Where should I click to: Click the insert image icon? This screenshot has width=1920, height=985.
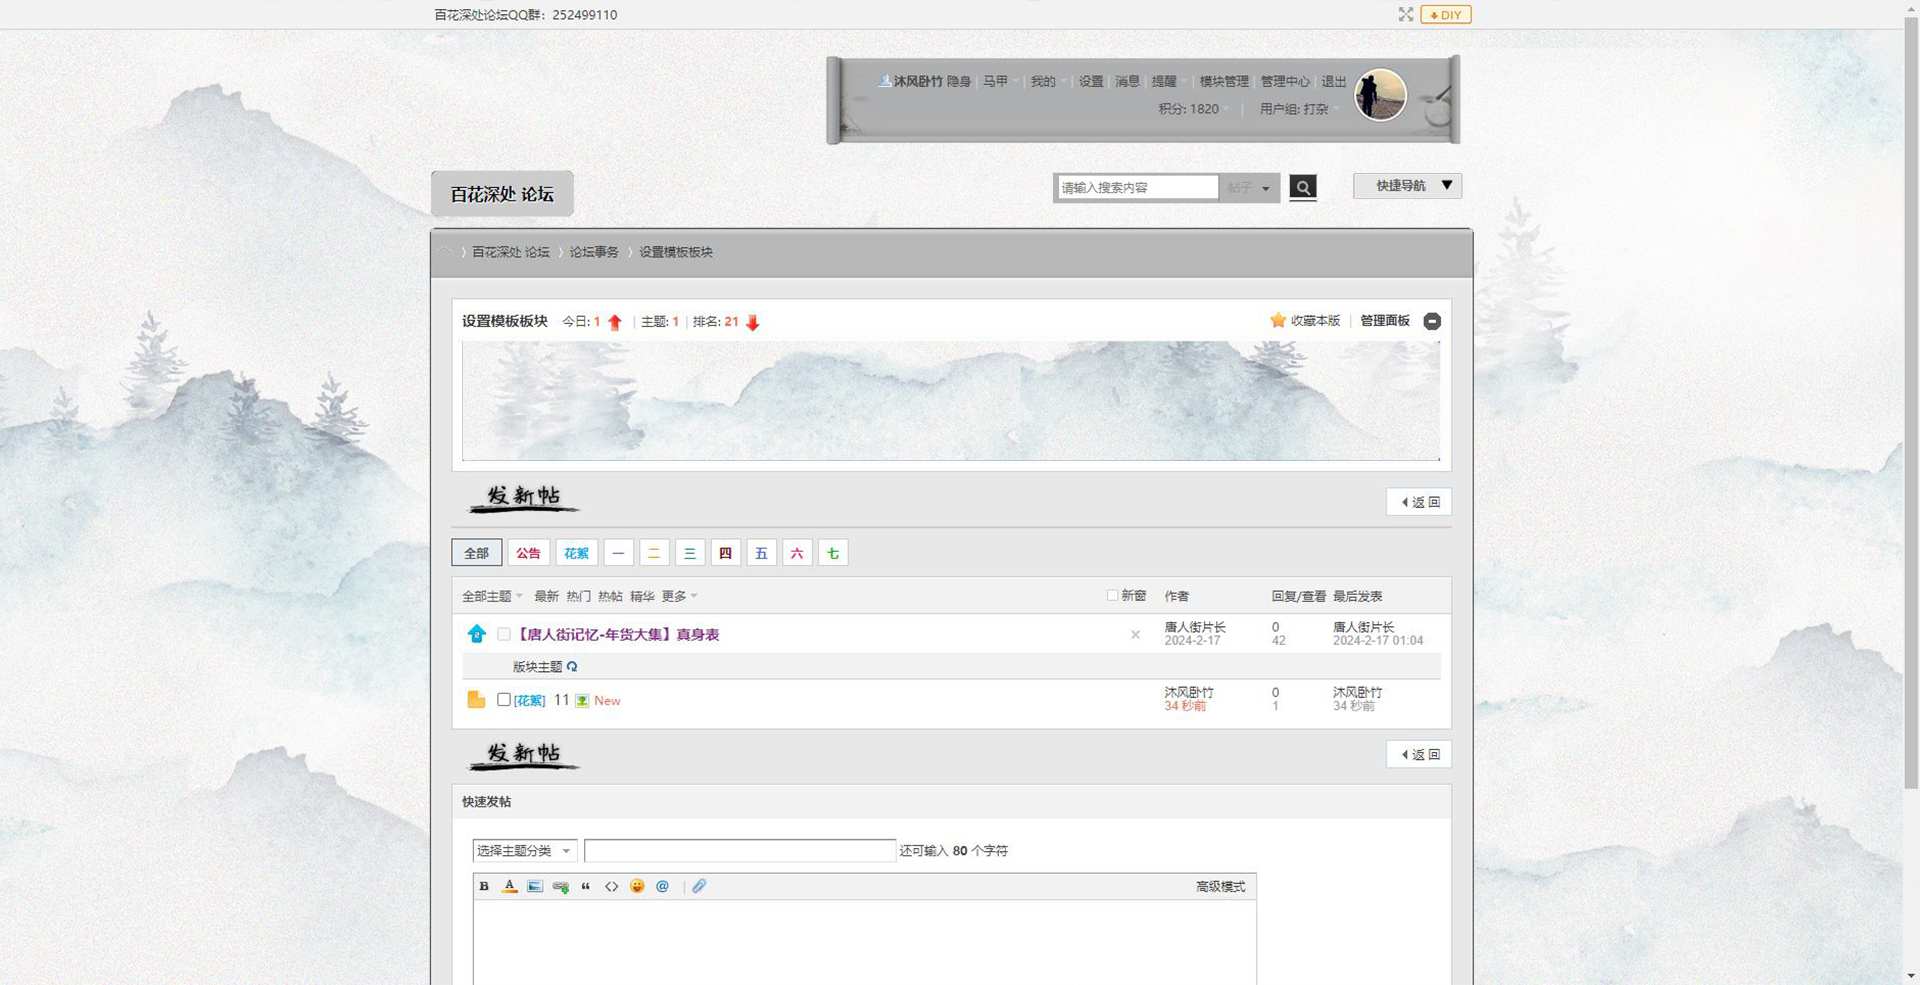535,886
